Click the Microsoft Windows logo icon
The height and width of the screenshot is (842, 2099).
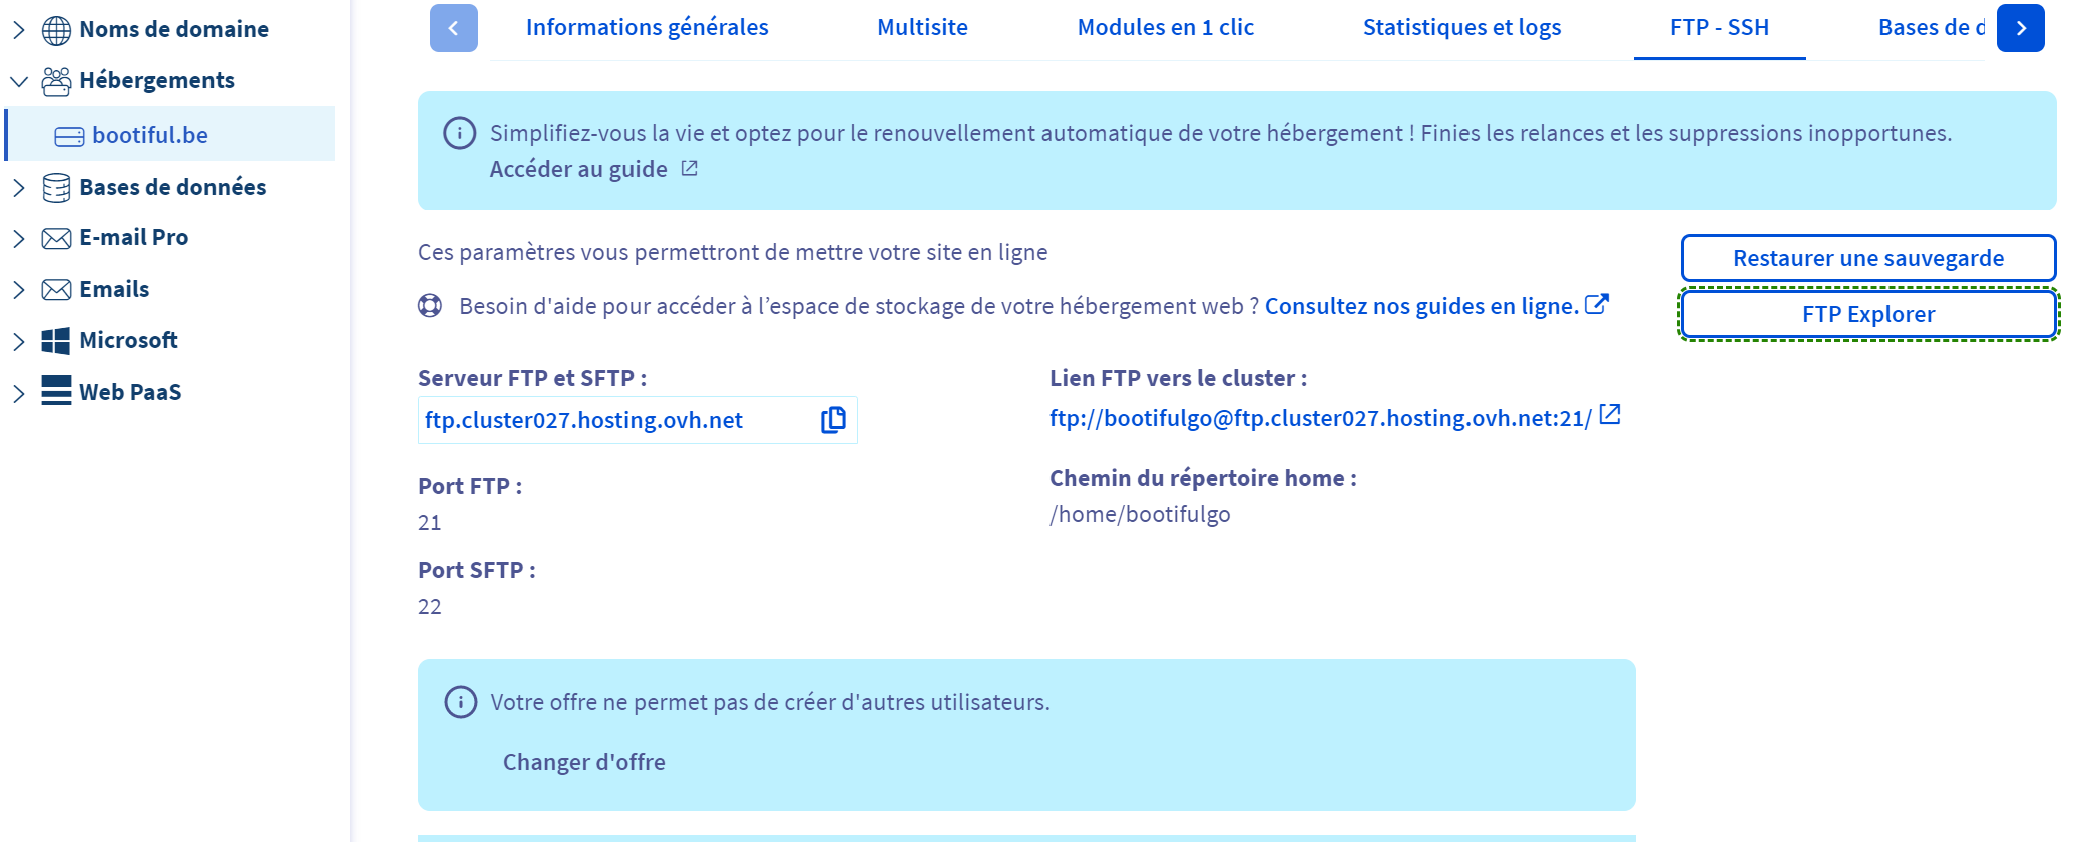pyautogui.click(x=56, y=341)
